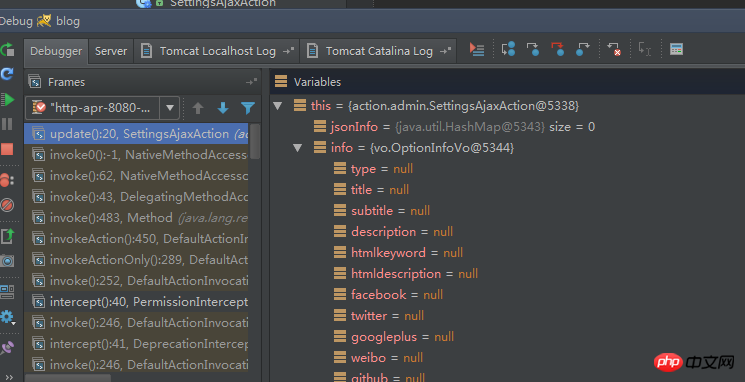Select the 'title = null' field
The width and height of the screenshot is (745, 382).
371,190
